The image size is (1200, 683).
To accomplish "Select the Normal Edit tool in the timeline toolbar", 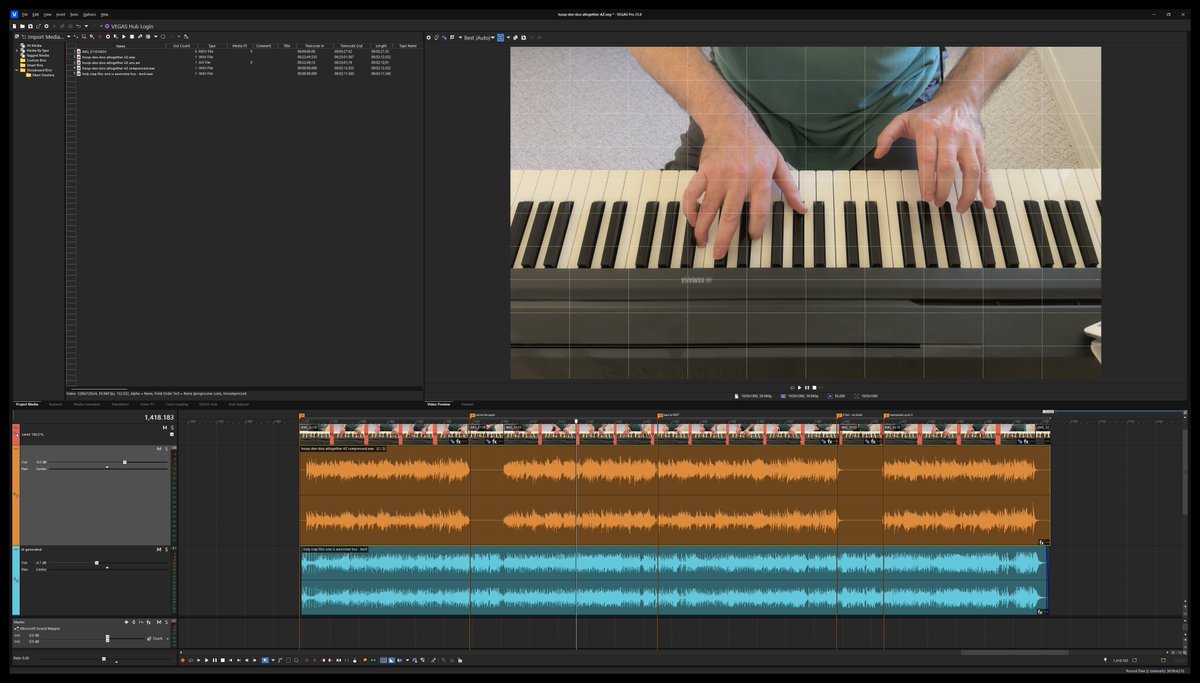I will click(x=265, y=660).
